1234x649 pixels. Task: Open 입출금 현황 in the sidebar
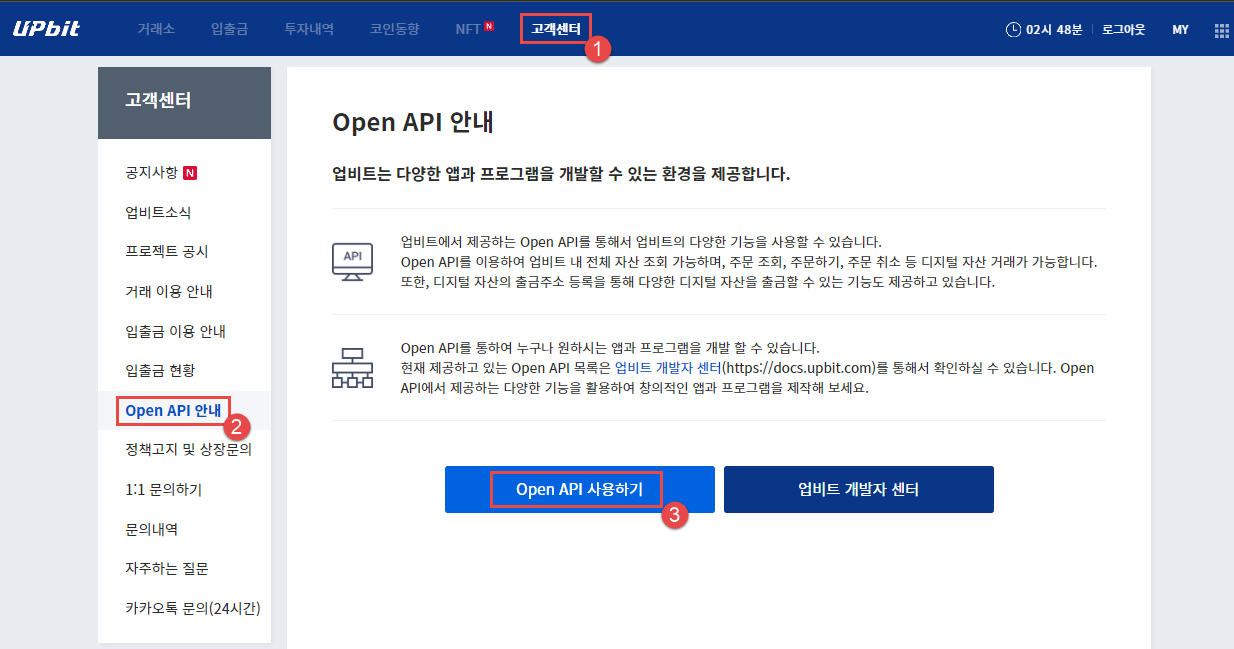point(161,371)
